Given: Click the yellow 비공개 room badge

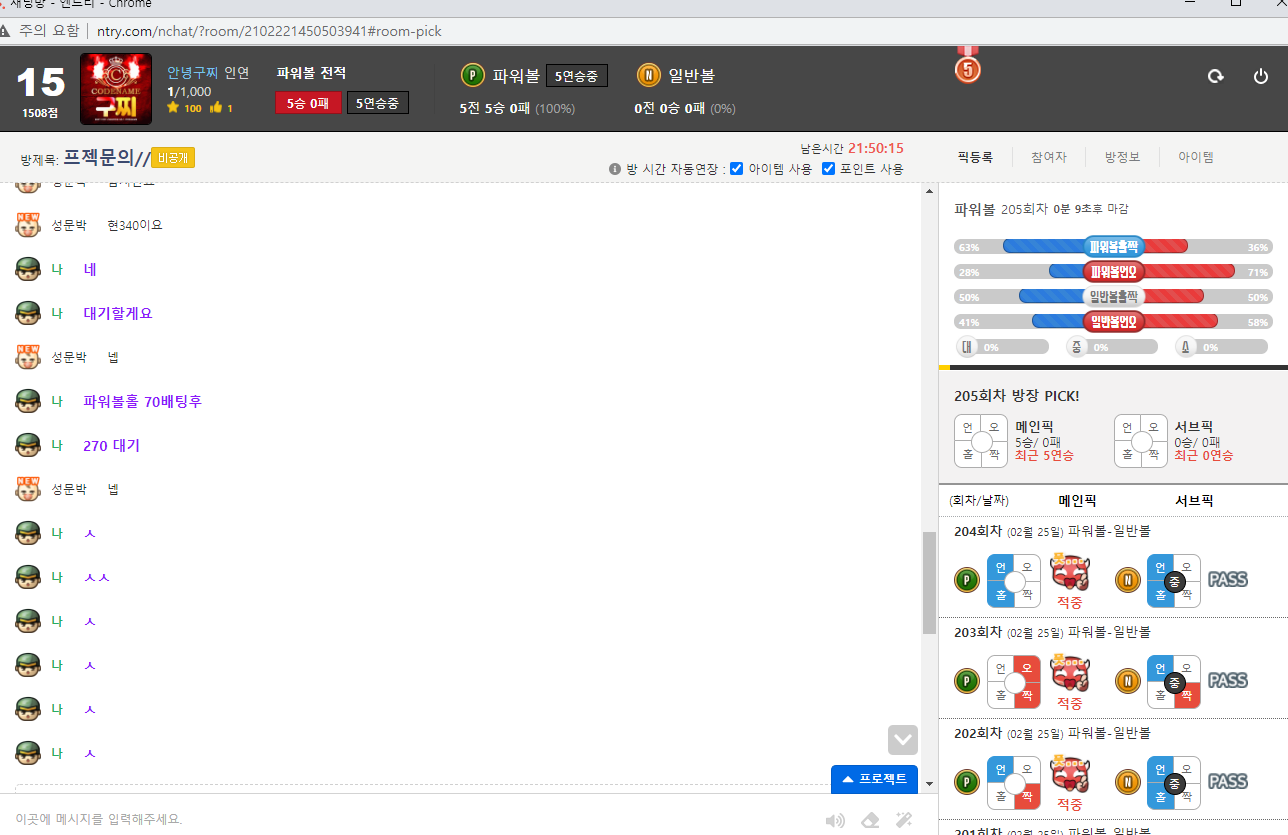Looking at the screenshot, I should click(x=173, y=158).
